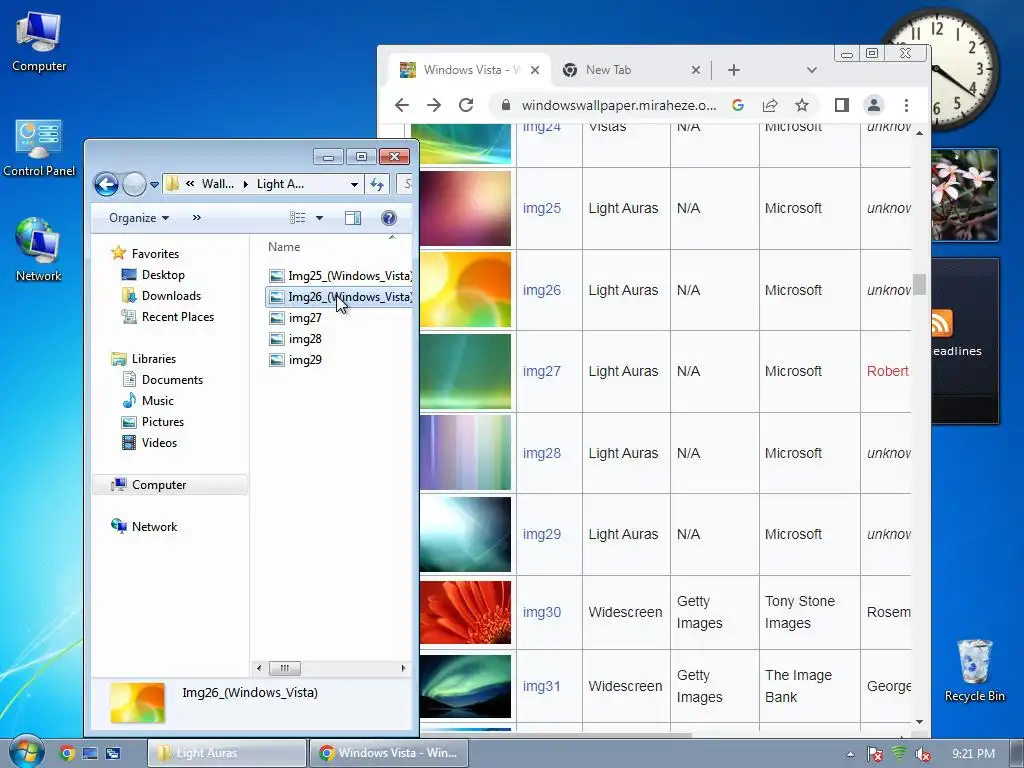Open the Music library
This screenshot has width=1024, height=768.
(157, 400)
